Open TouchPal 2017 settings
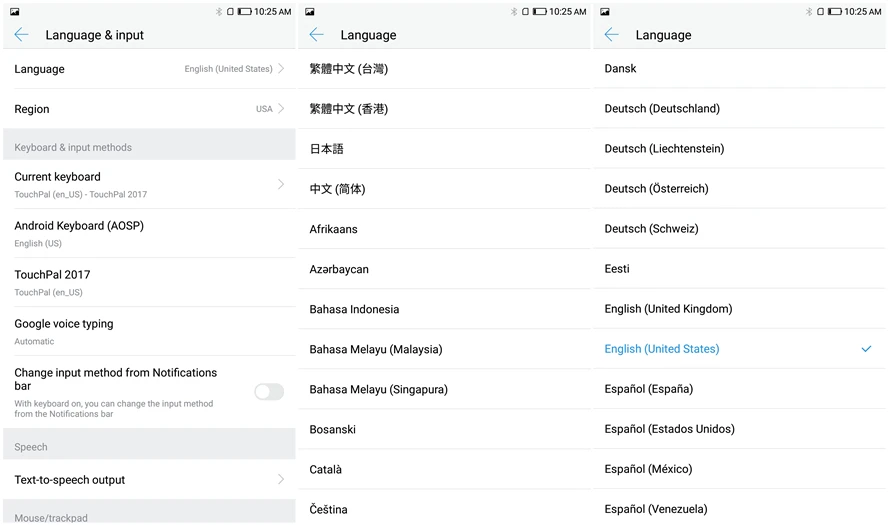This screenshot has width=888, height=525. pyautogui.click(x=149, y=283)
